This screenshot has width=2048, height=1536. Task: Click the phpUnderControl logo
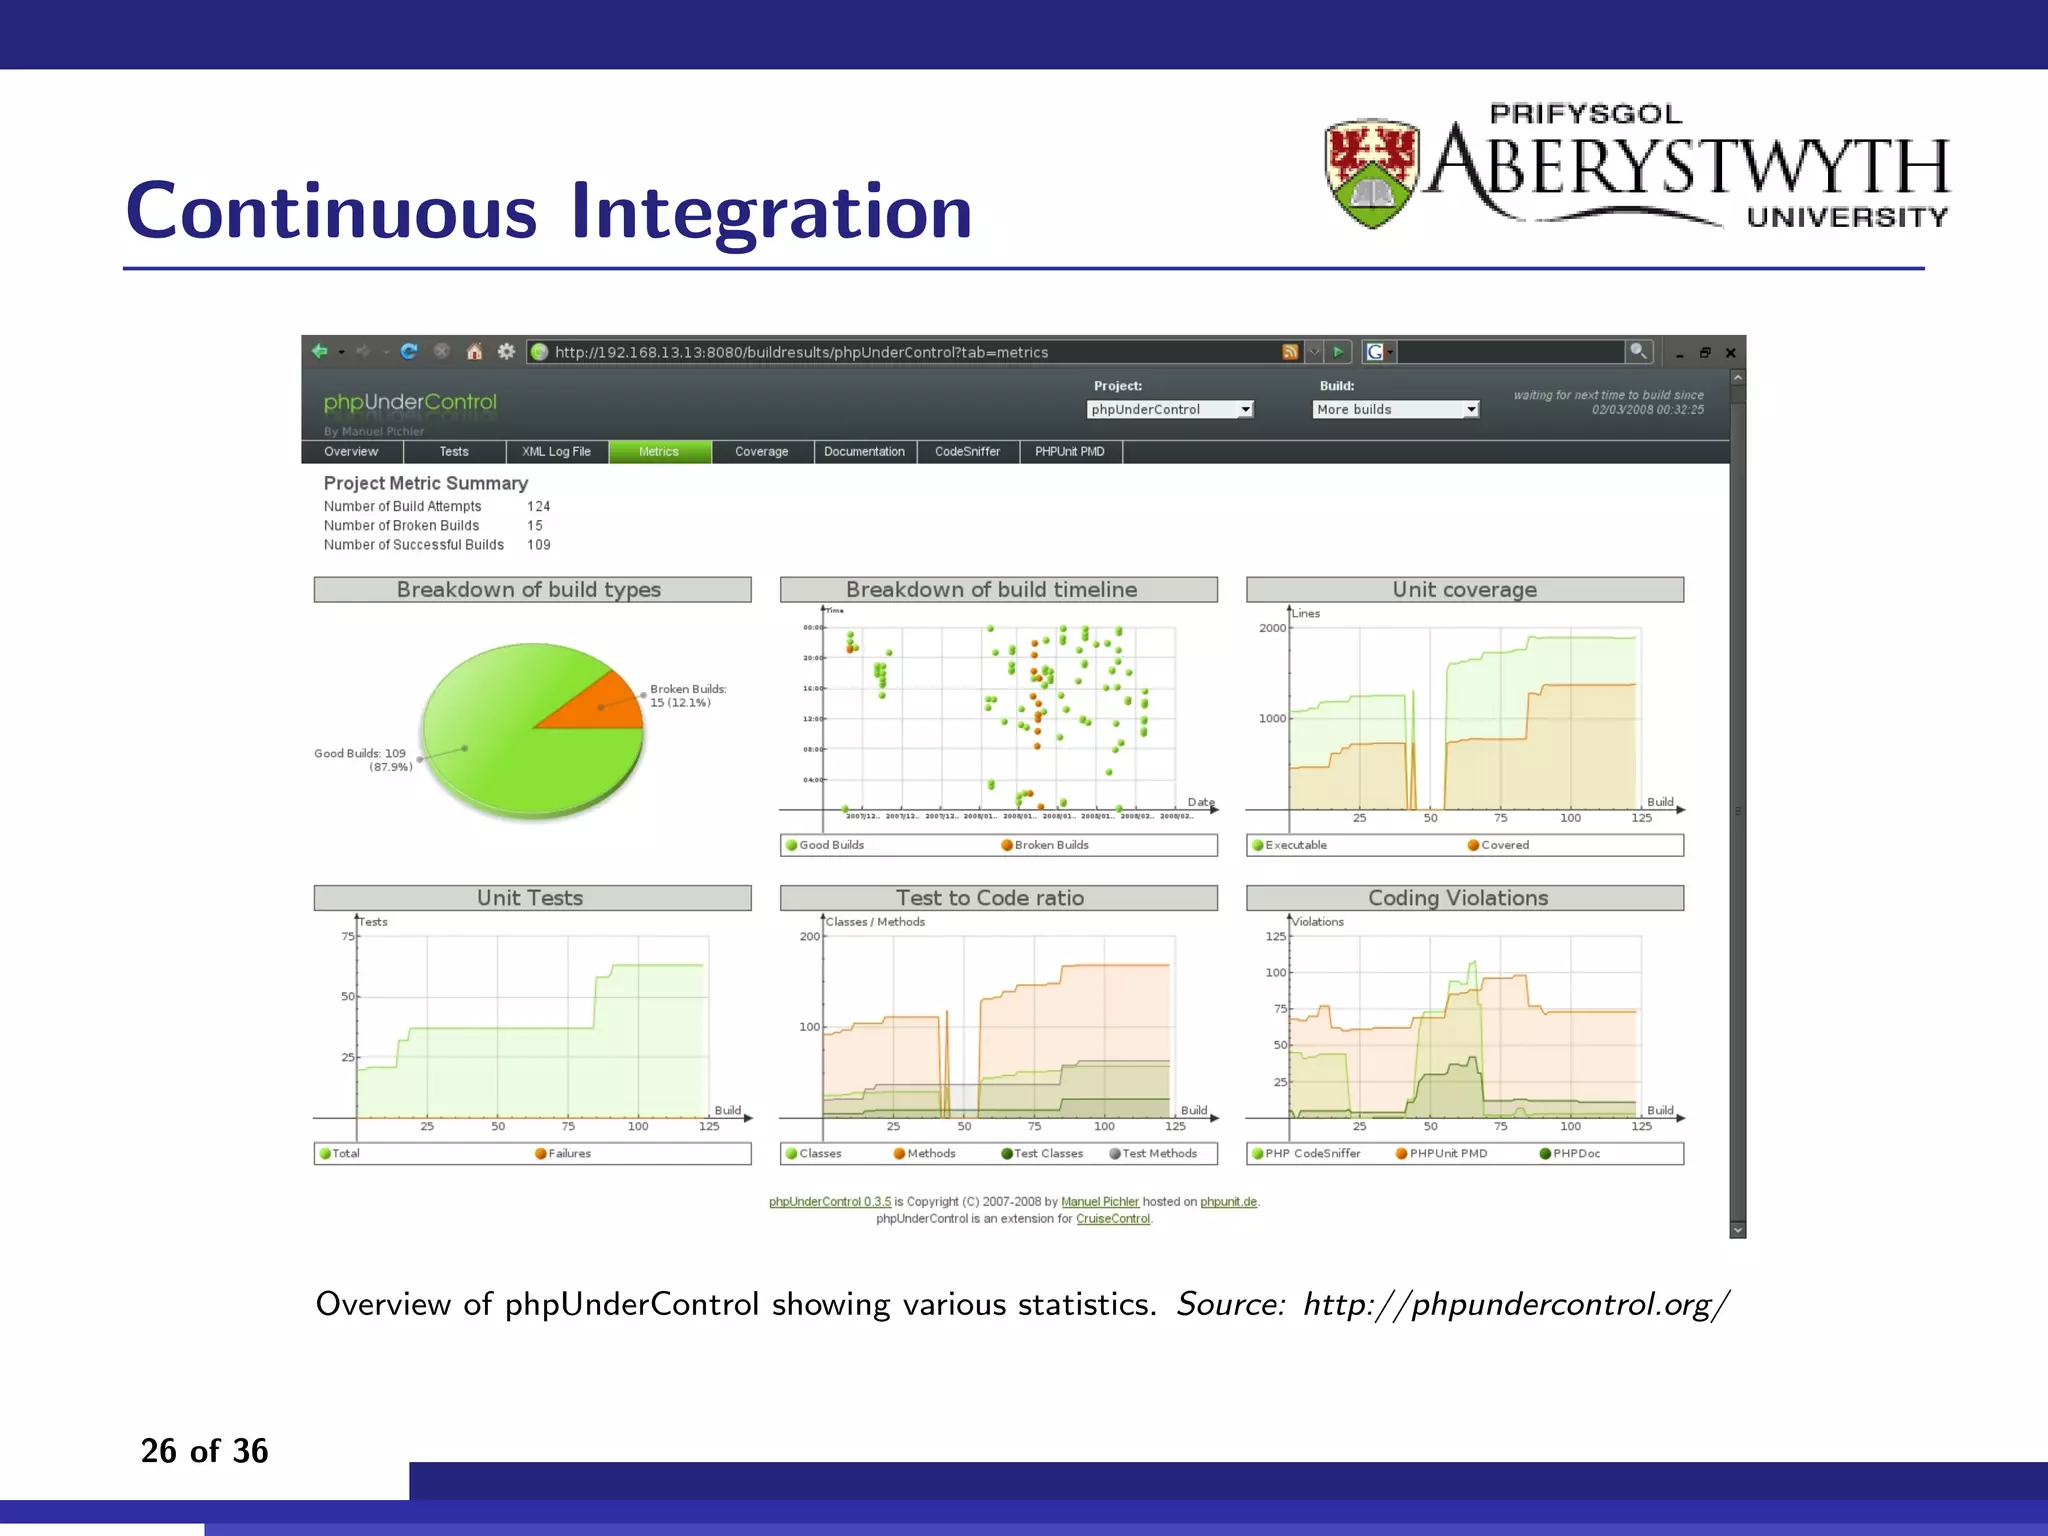tap(410, 402)
